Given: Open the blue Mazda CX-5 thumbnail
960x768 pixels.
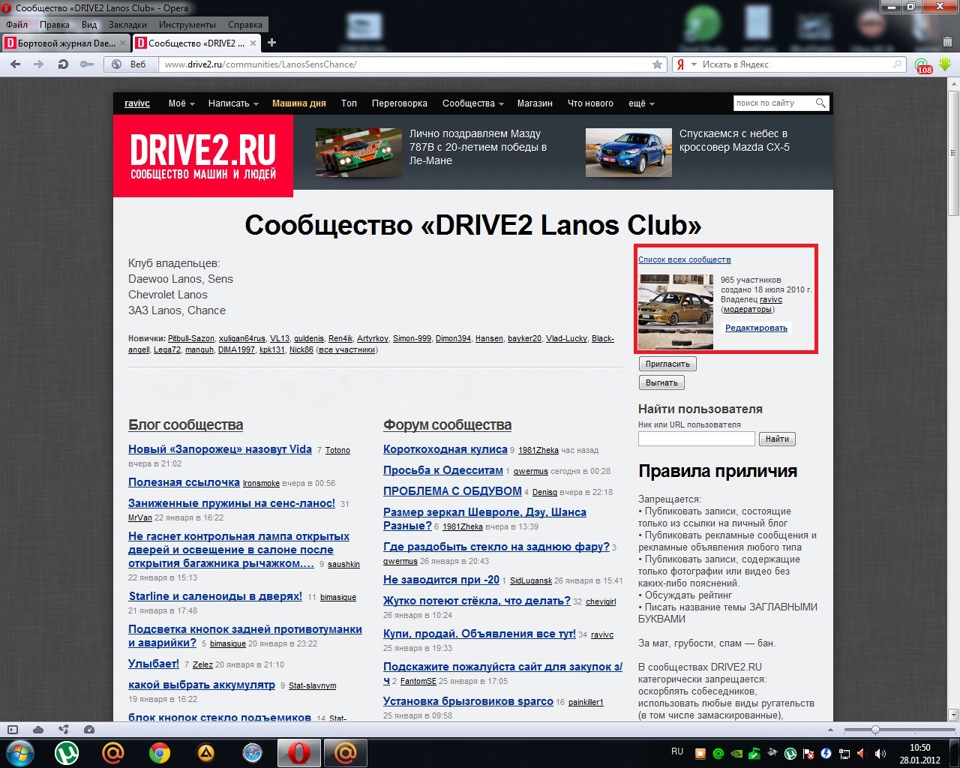Looking at the screenshot, I should point(628,152).
